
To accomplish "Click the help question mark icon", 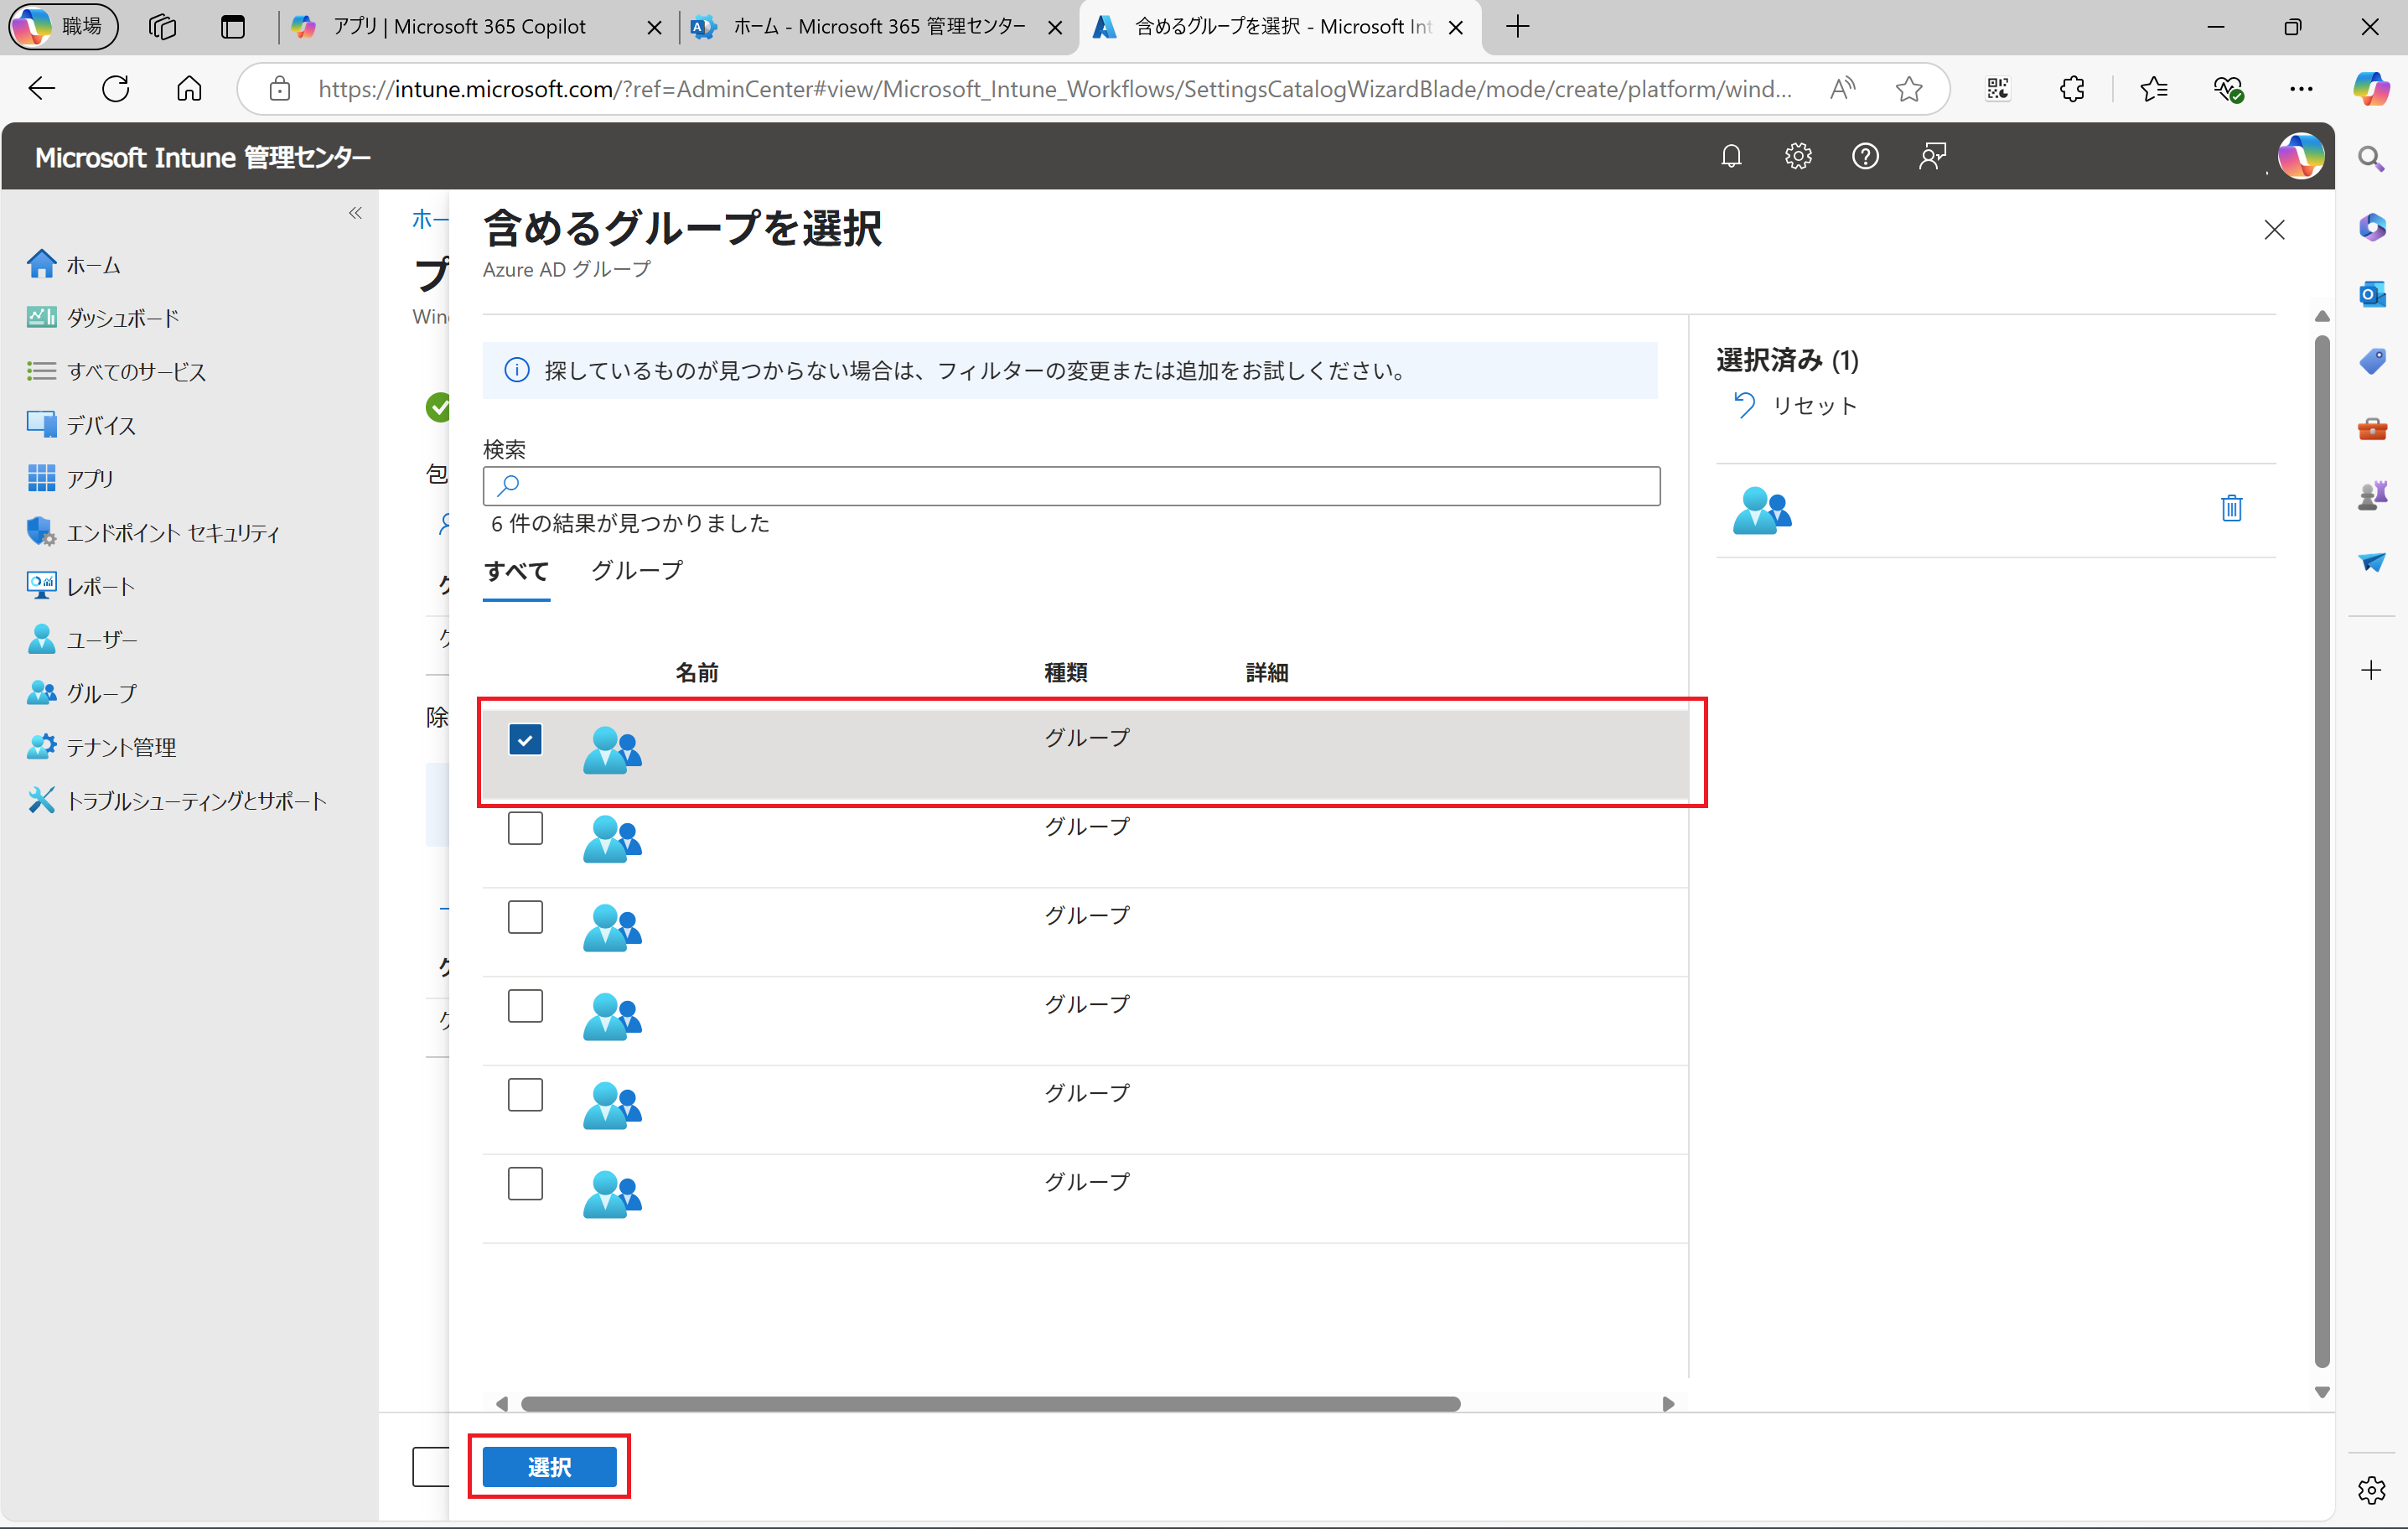I will tap(1865, 156).
